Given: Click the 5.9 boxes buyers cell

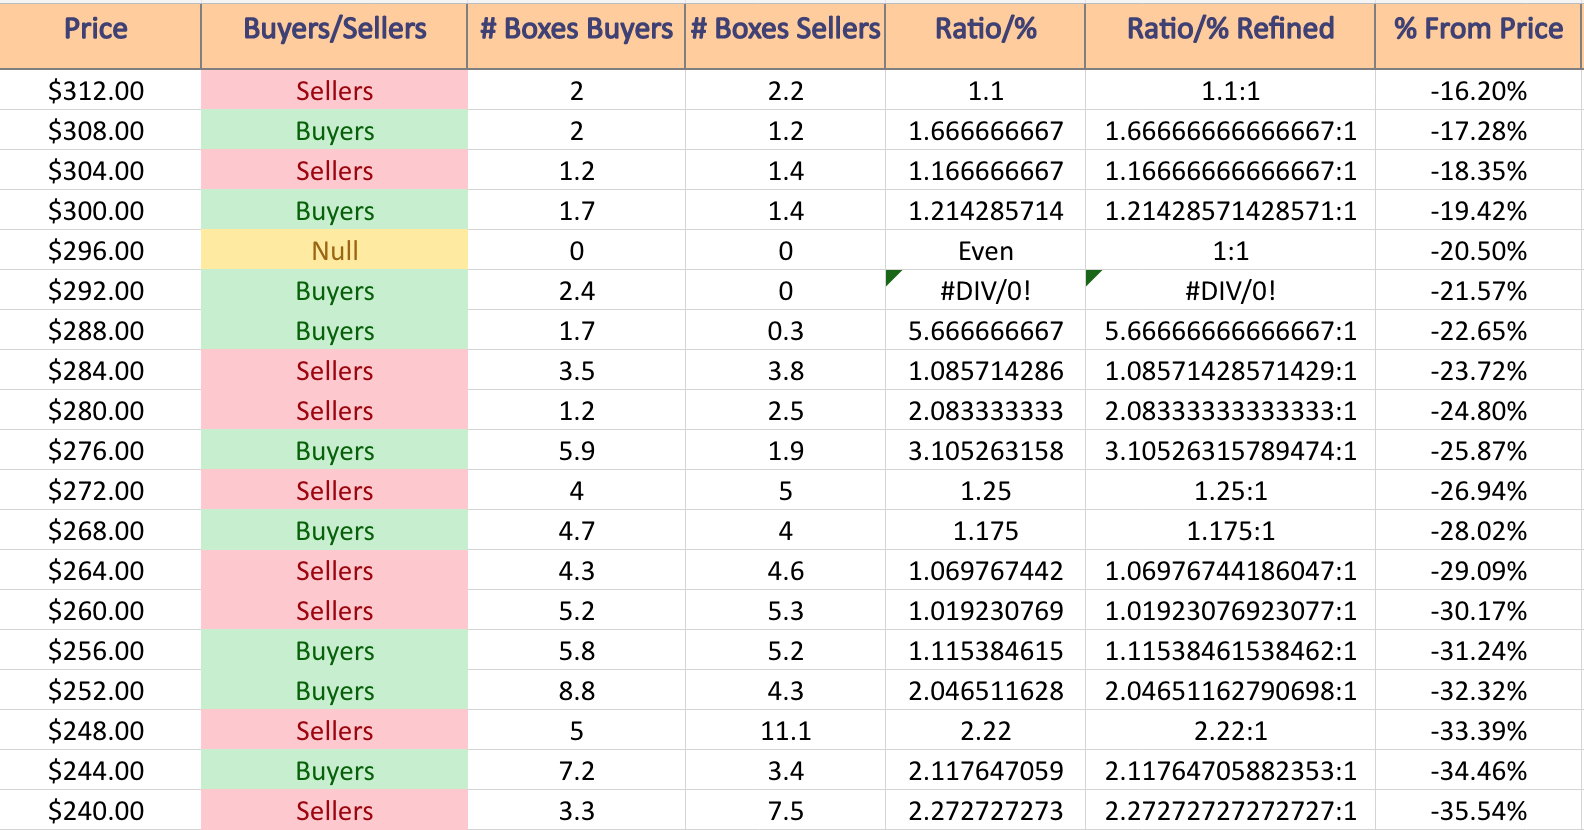Looking at the screenshot, I should tap(576, 451).
